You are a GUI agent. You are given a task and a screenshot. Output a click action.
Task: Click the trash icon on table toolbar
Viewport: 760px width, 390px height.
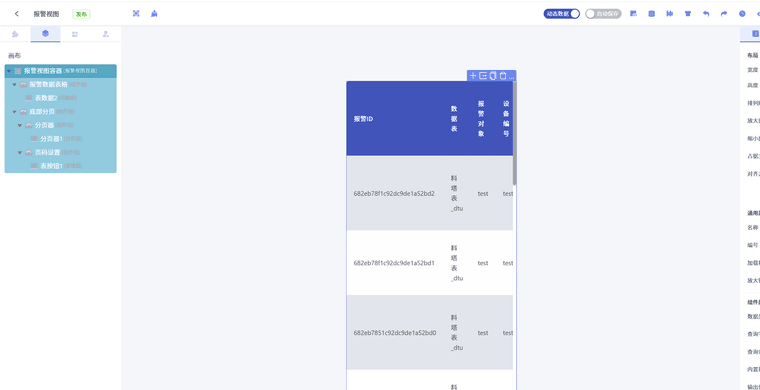point(503,76)
